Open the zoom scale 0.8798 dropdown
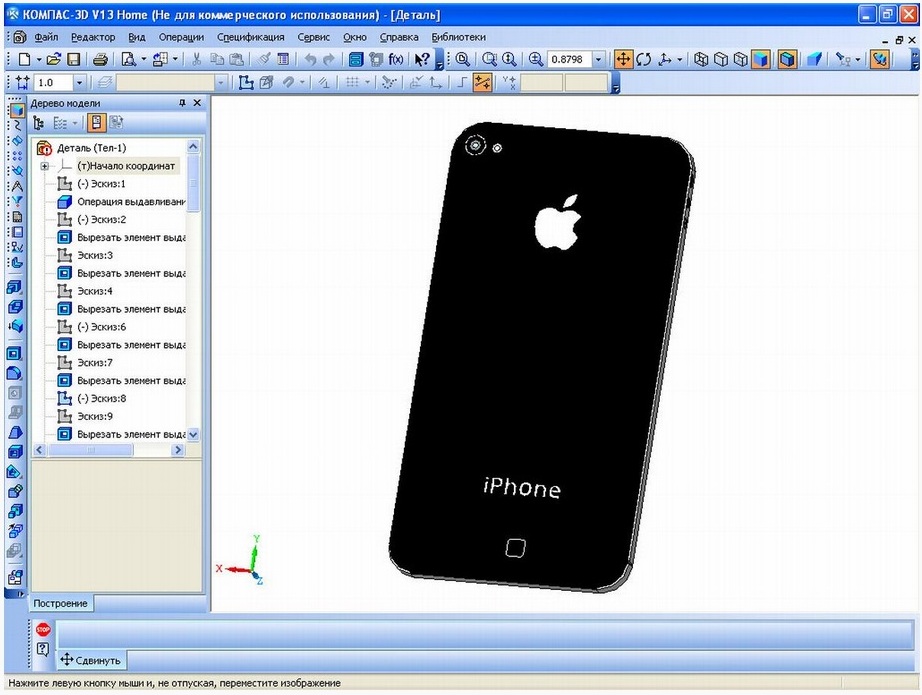 click(599, 59)
